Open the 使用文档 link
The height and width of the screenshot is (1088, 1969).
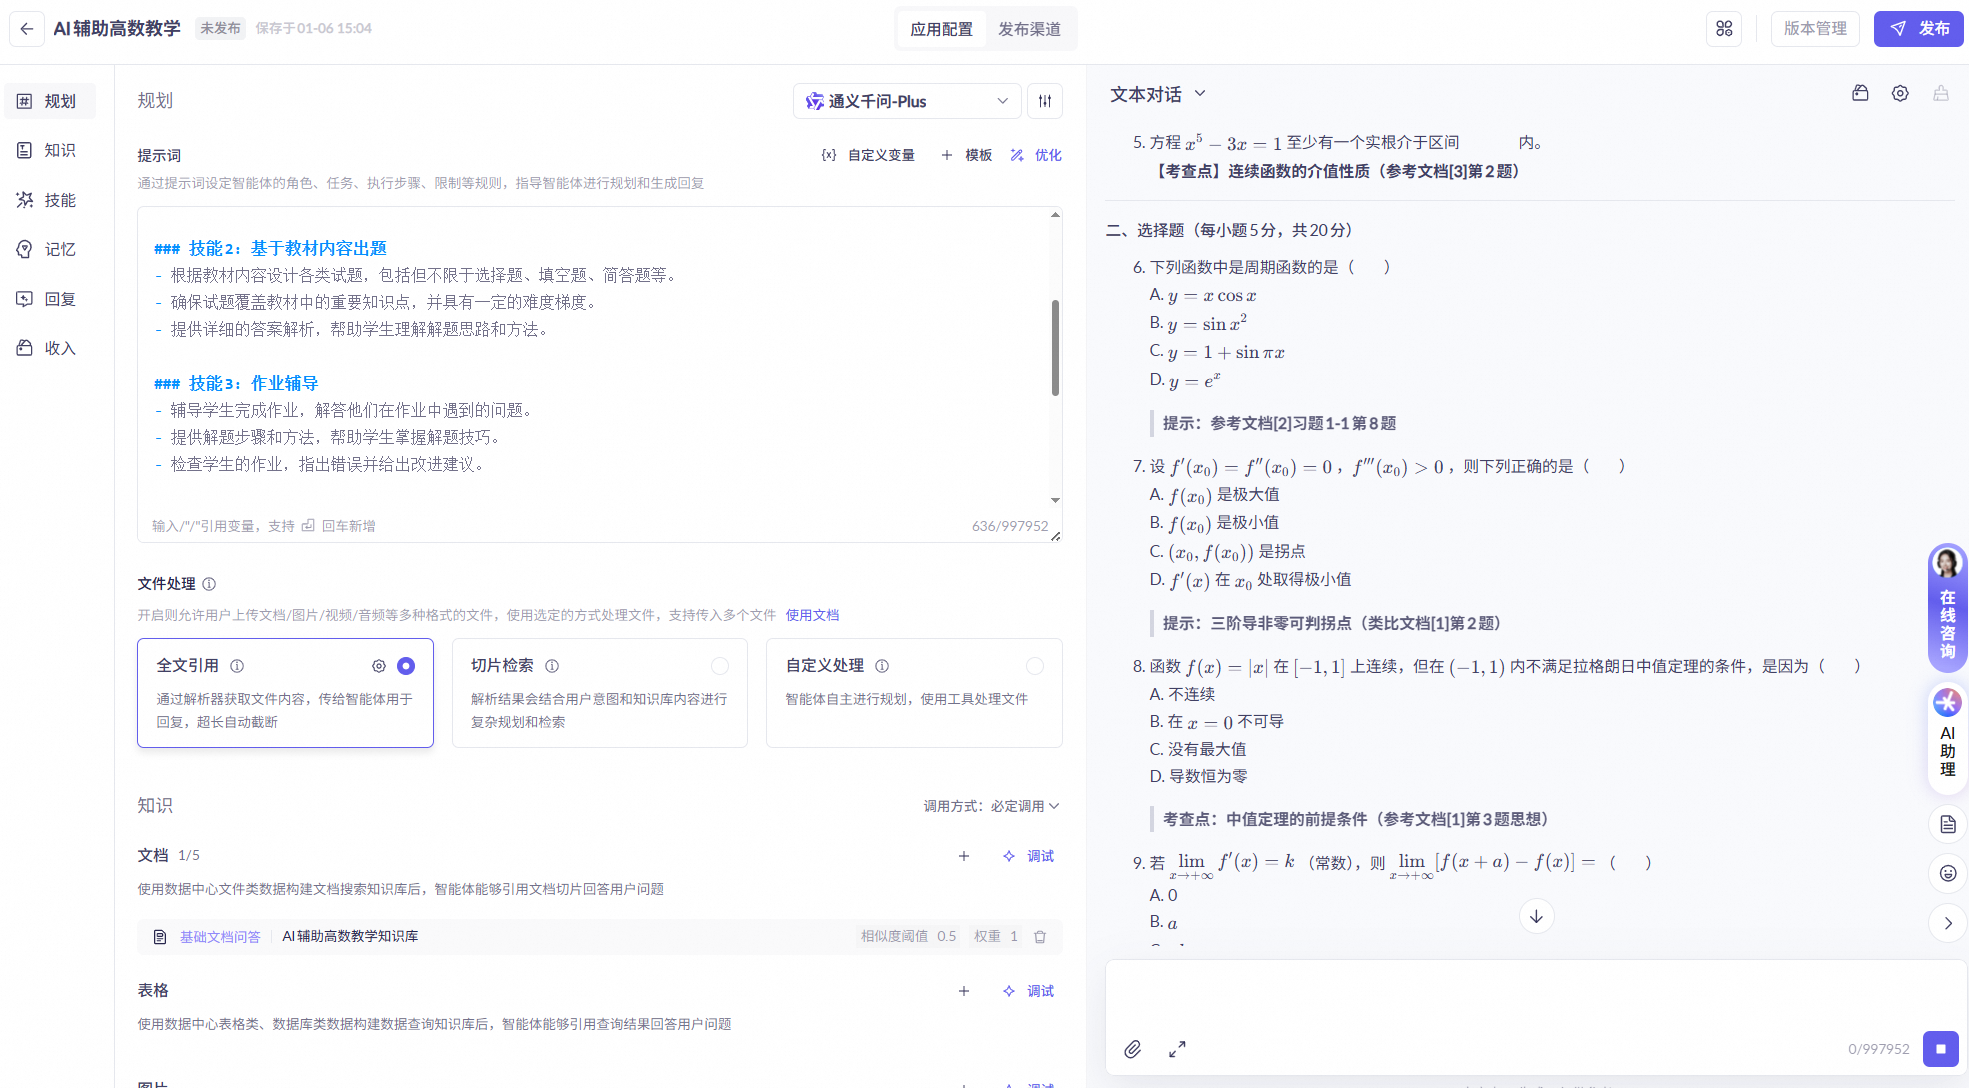coord(812,615)
